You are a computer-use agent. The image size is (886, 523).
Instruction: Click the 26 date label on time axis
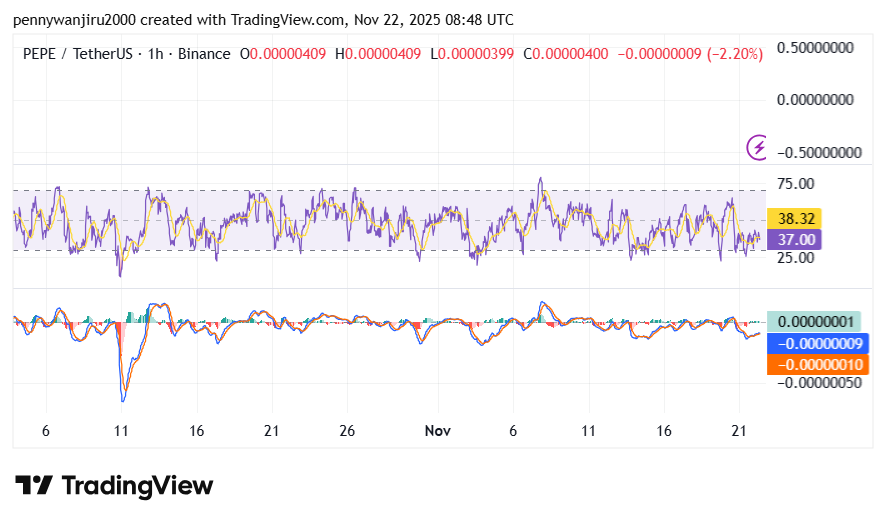pos(347,431)
